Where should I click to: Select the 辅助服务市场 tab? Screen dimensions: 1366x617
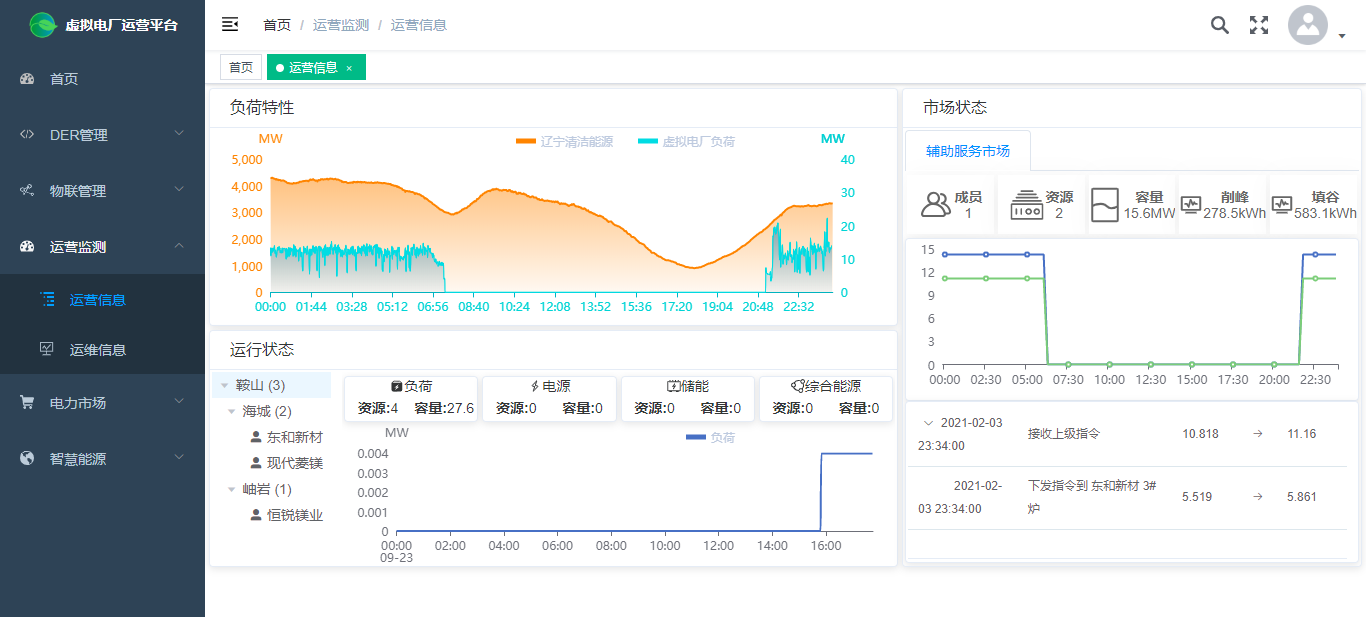(967, 151)
